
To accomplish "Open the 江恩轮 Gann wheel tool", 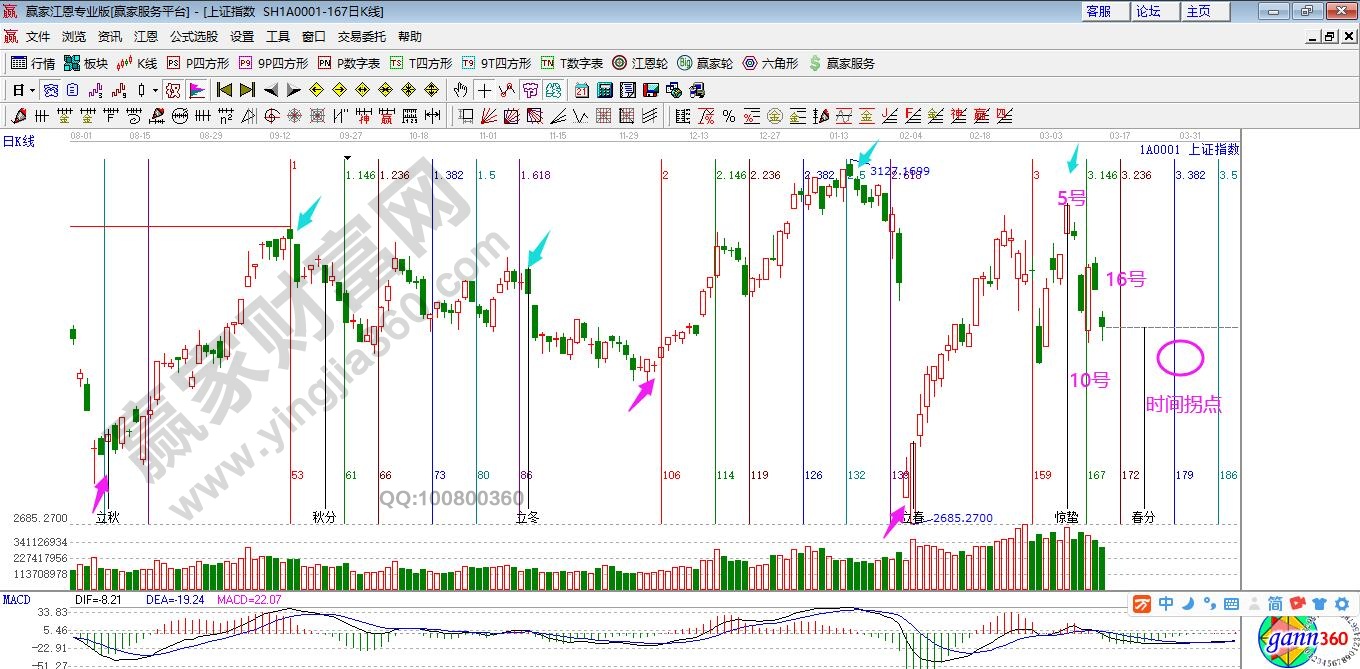I will coord(641,63).
